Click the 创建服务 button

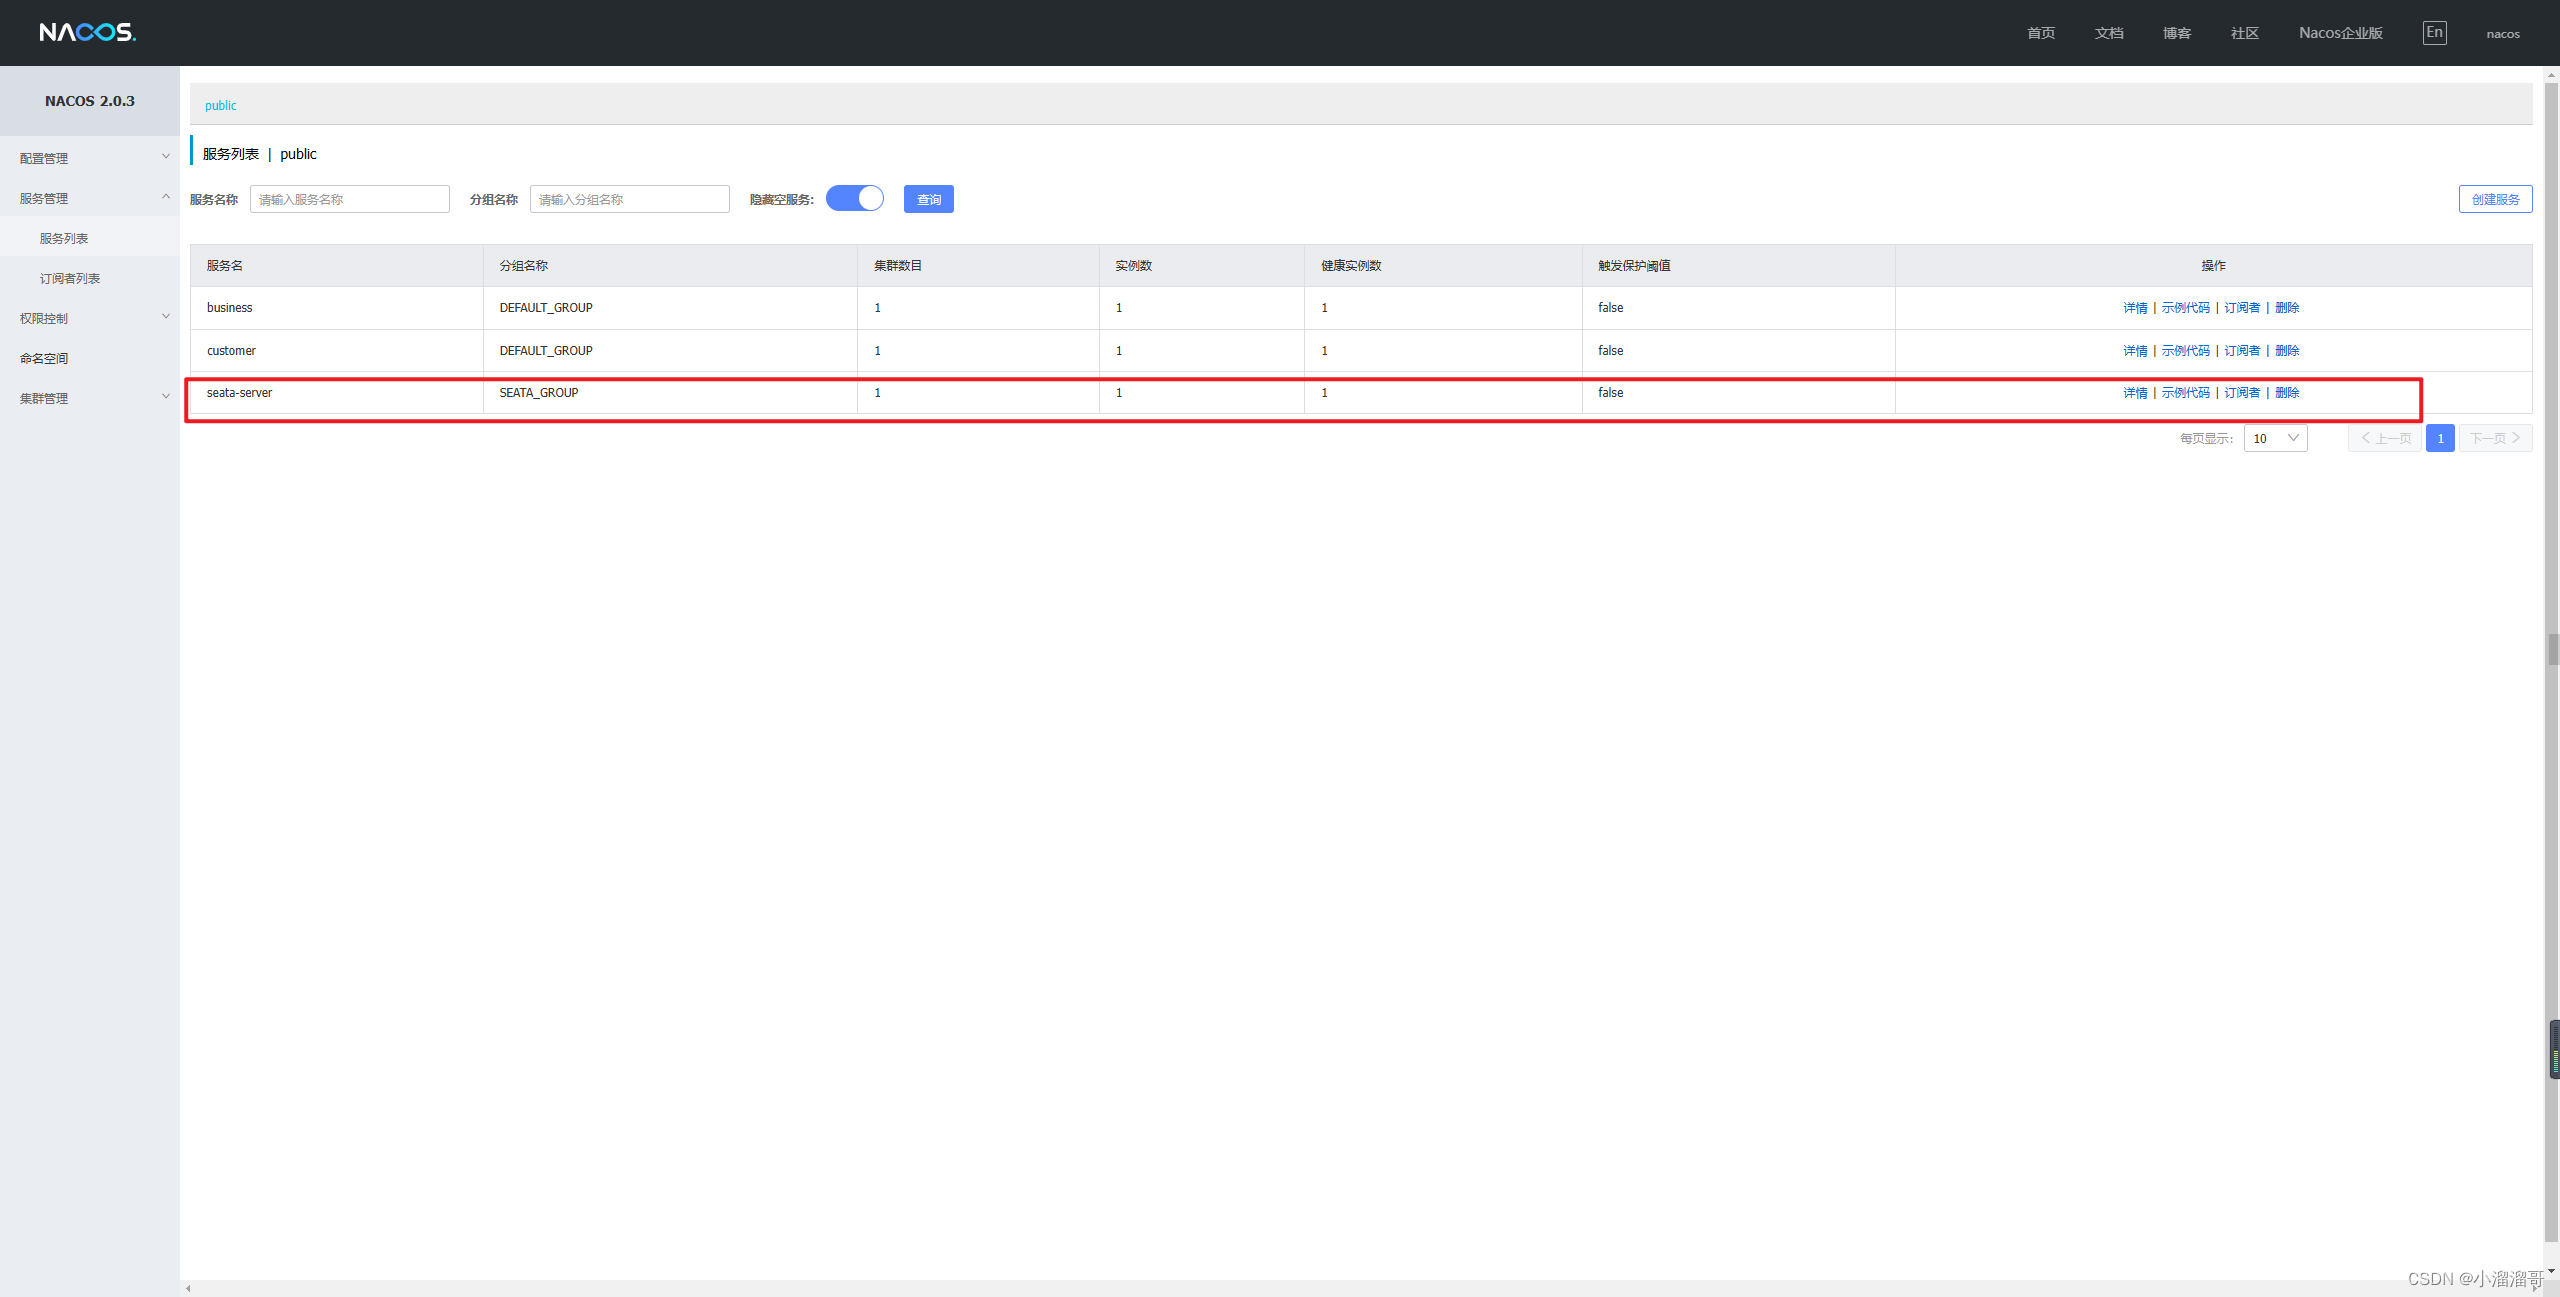pos(2495,199)
